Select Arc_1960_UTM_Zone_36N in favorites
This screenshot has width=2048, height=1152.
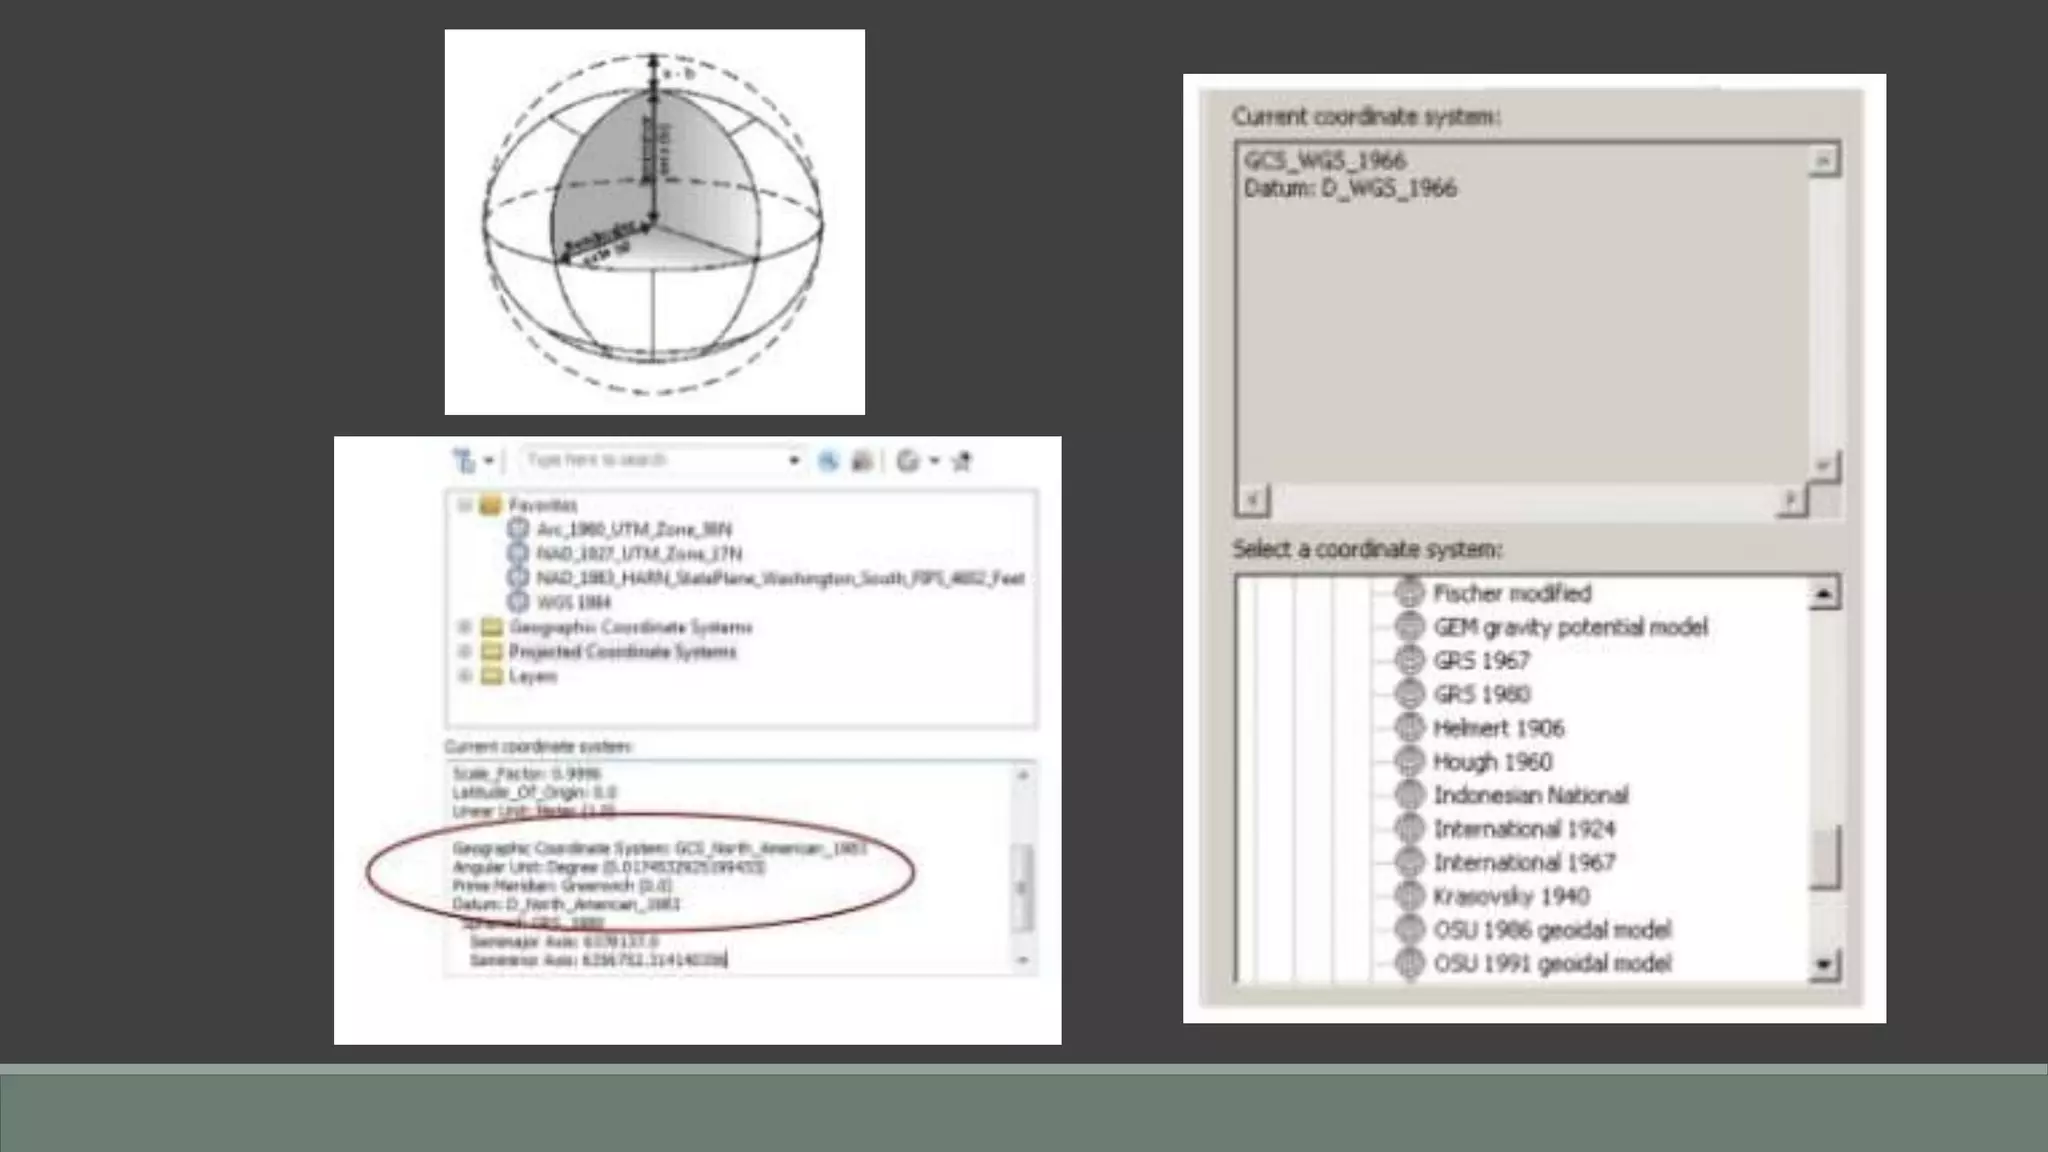click(633, 529)
